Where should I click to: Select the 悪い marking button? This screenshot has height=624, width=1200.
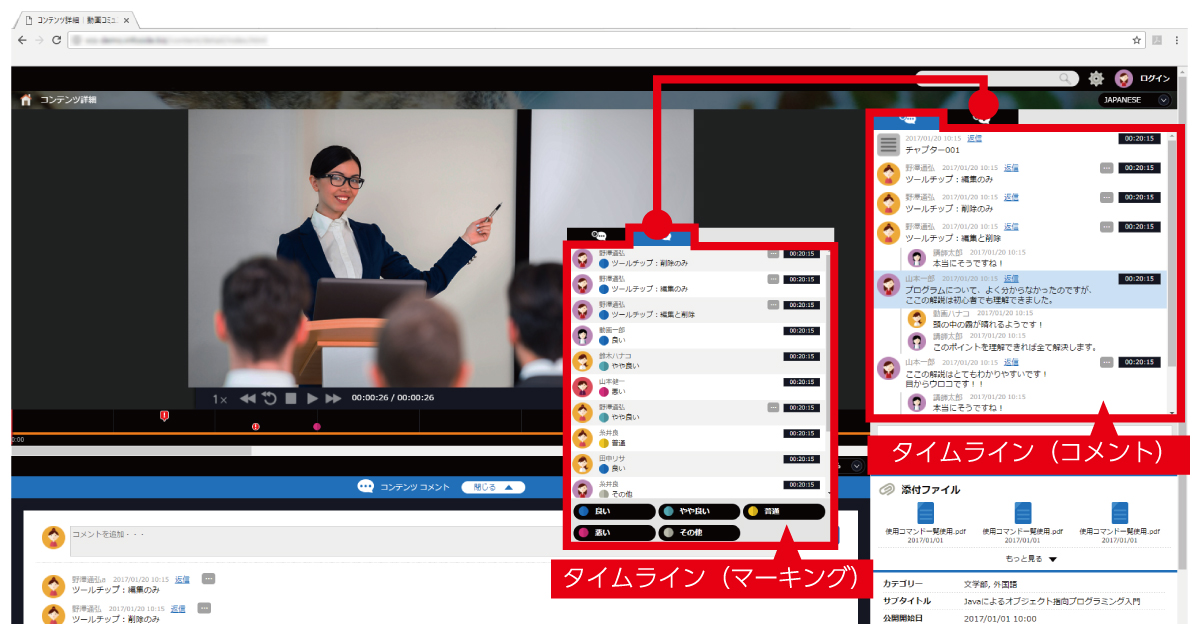pos(613,533)
